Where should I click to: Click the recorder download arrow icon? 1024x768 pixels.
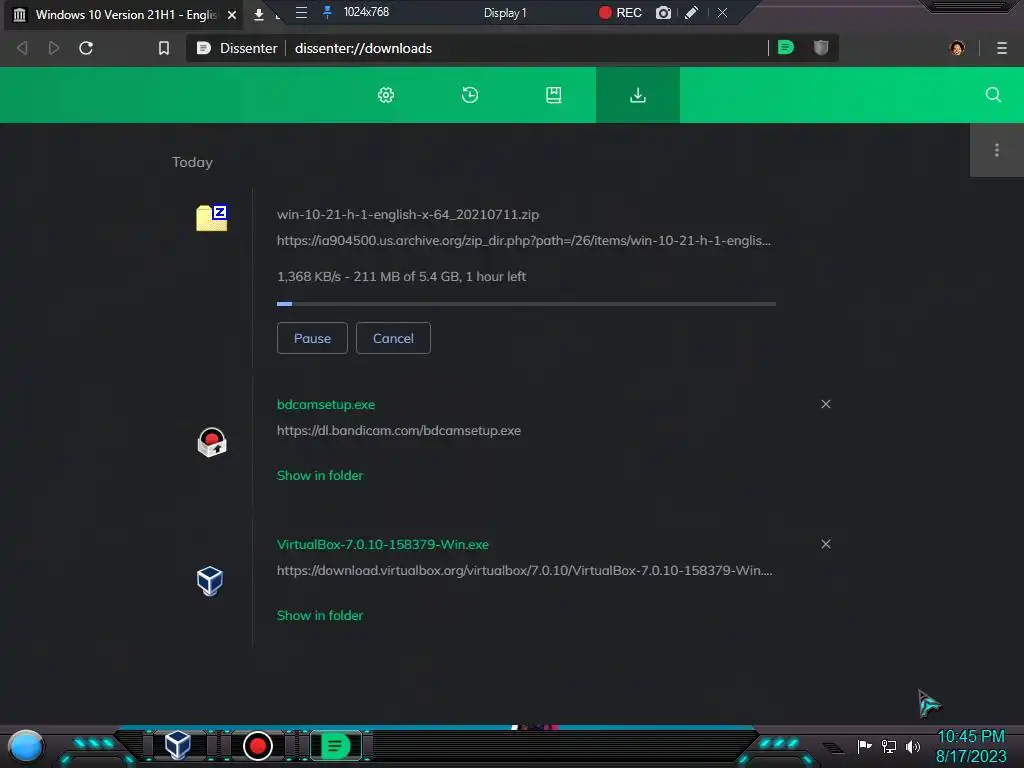[x=259, y=14]
